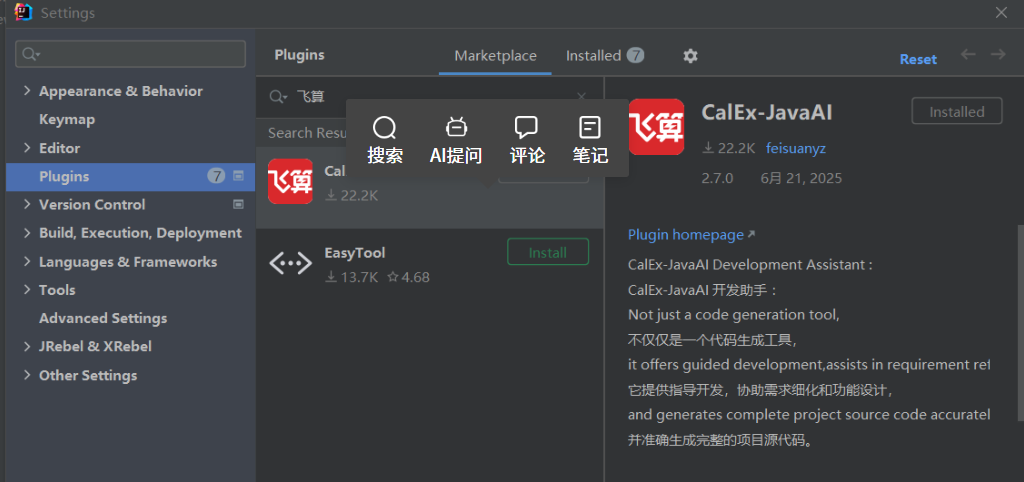The image size is (1024, 482).
Task: Expand the Tools section
Action: pos(27,289)
